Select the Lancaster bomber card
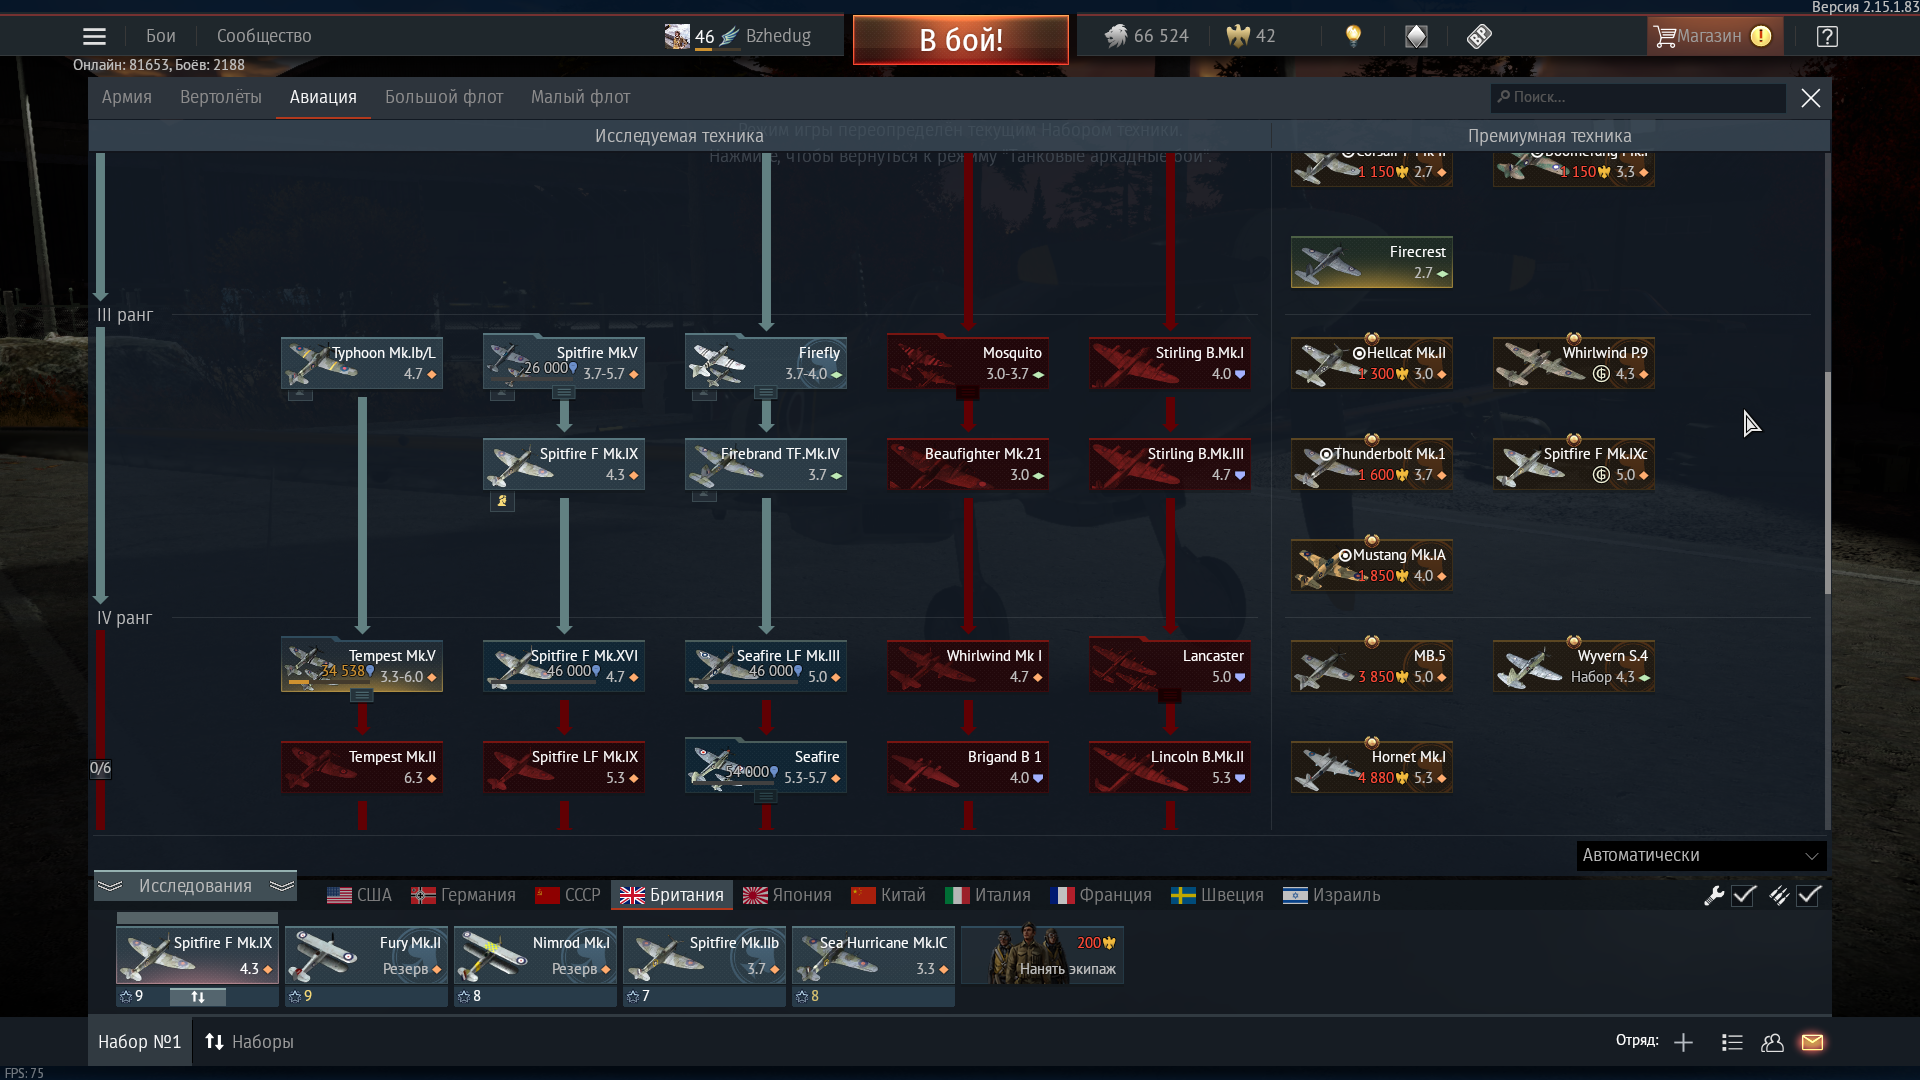 click(1170, 666)
